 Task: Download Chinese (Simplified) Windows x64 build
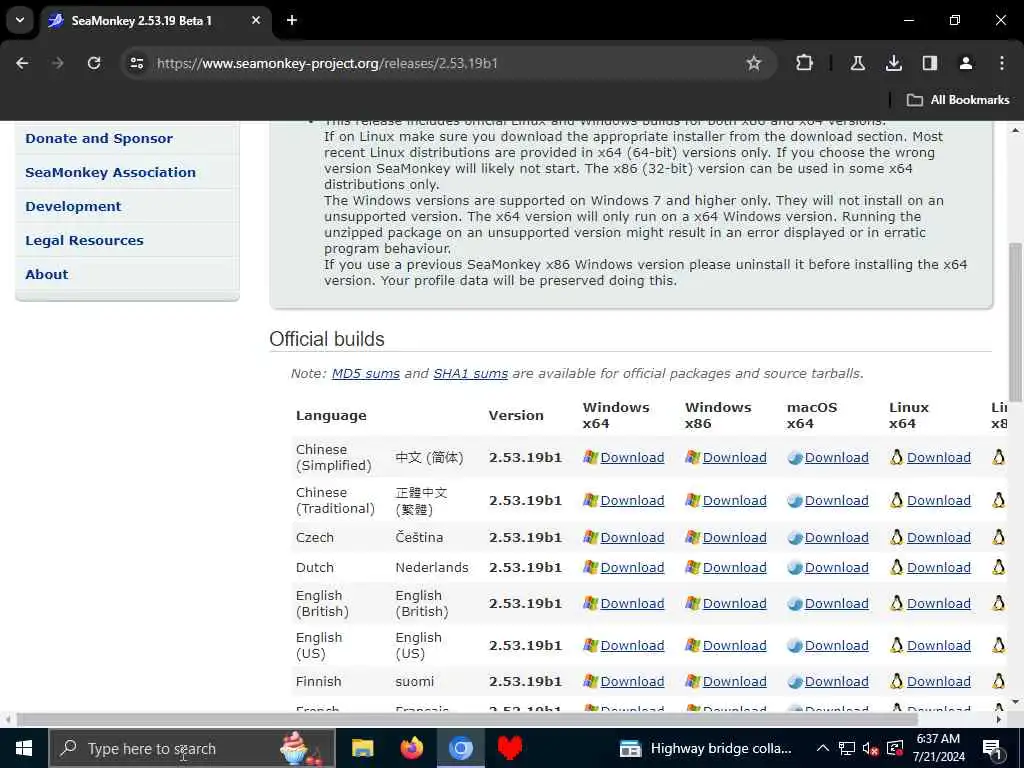[x=632, y=458]
